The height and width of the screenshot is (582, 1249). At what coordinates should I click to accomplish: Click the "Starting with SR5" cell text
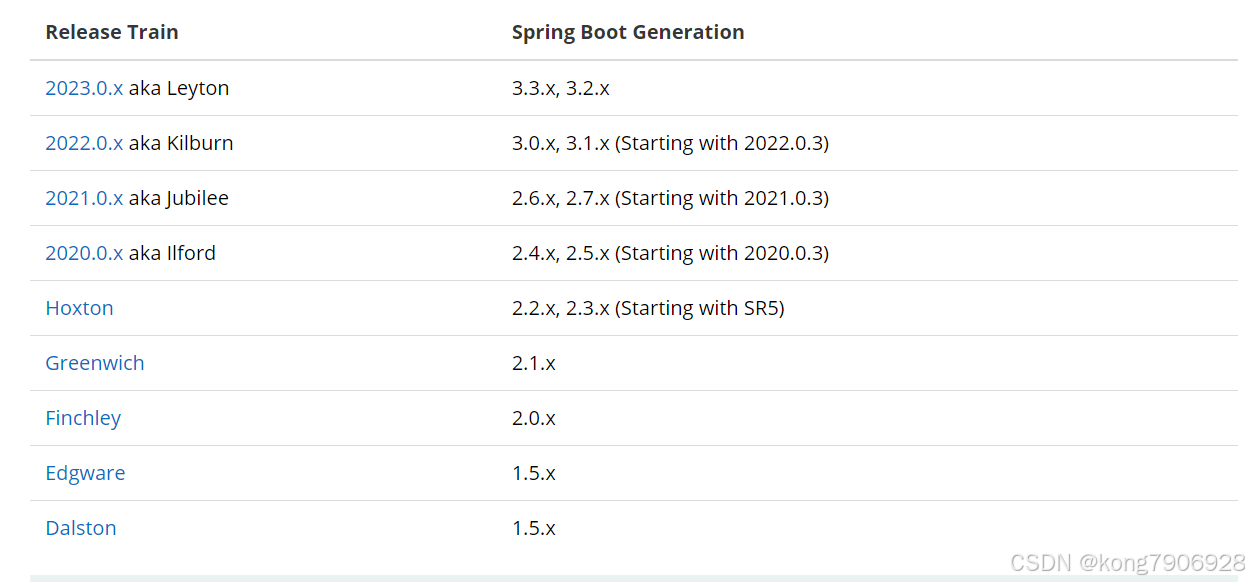click(700, 308)
